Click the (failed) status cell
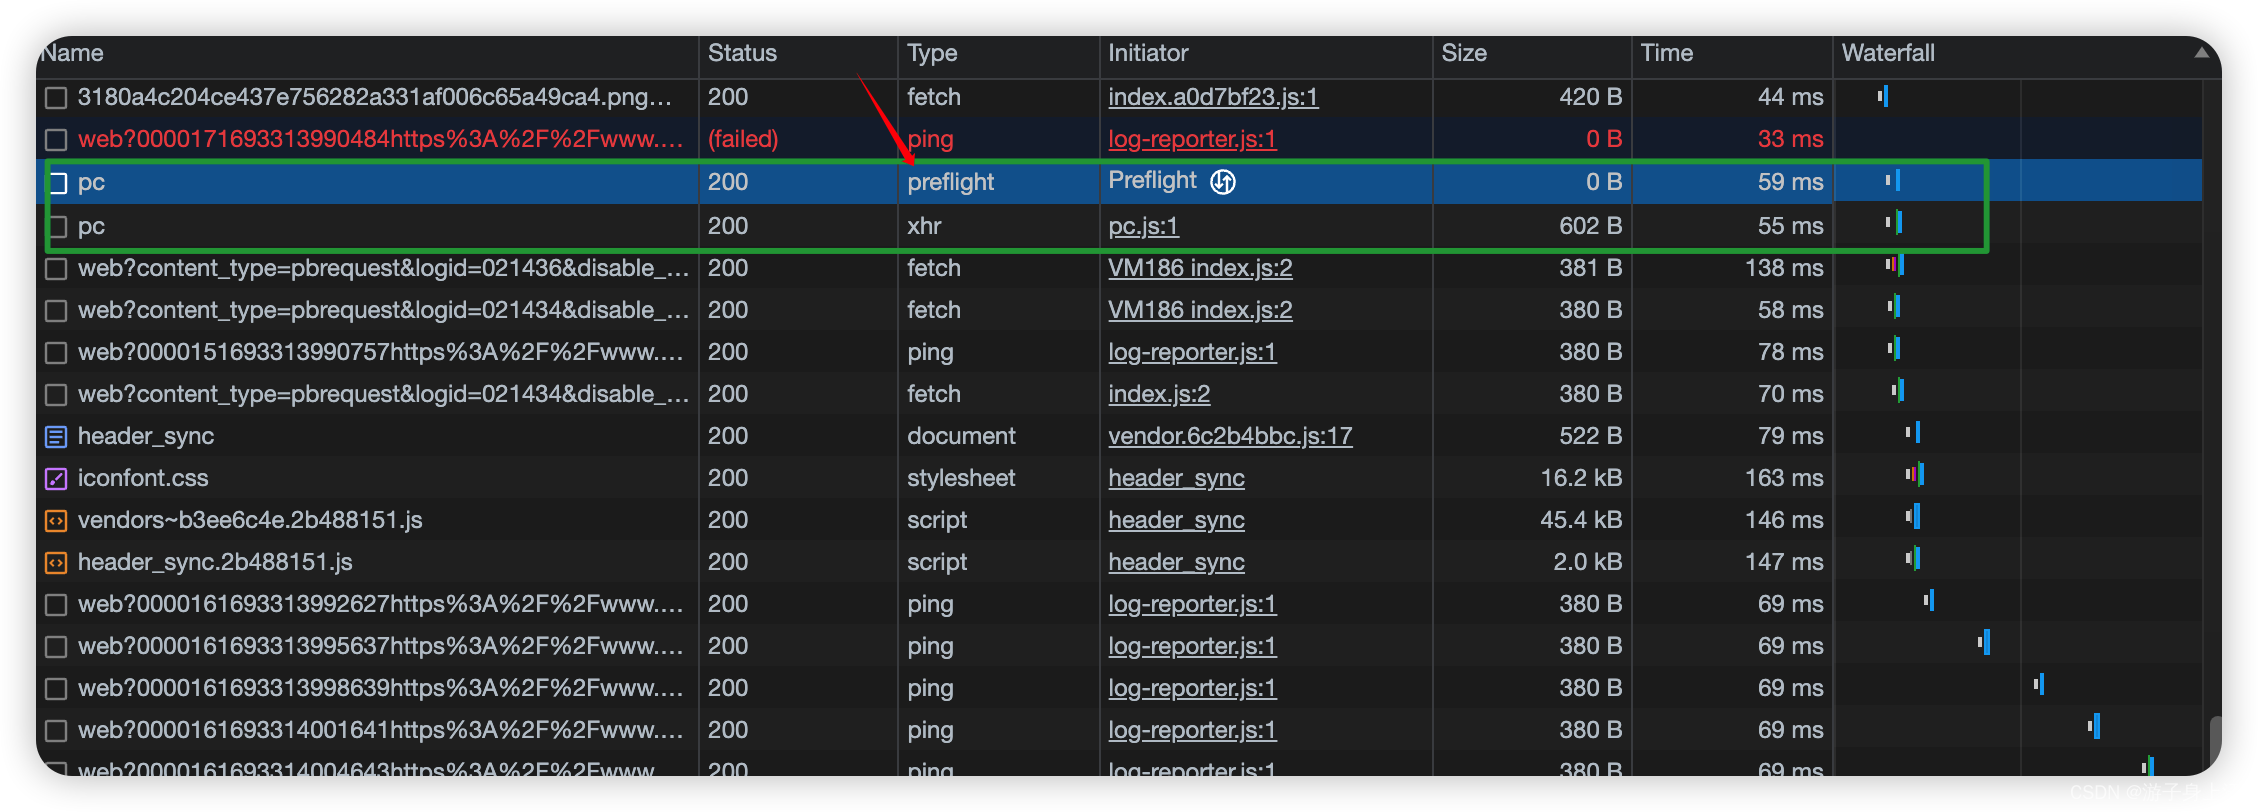Viewport: 2258px width, 812px height. 743,139
